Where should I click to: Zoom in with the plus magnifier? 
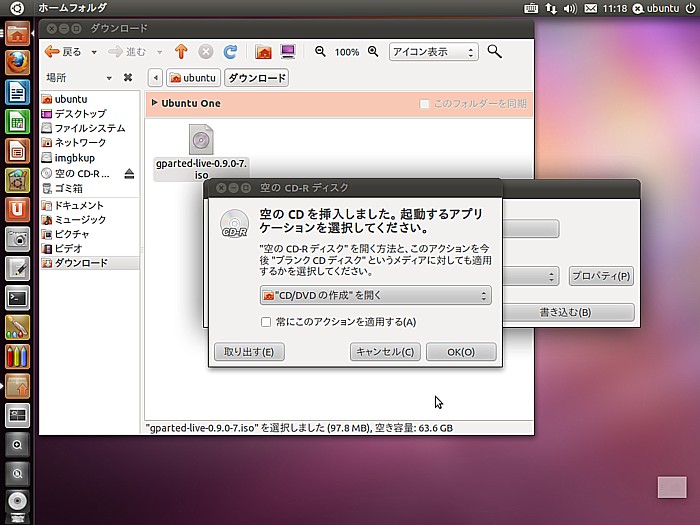pyautogui.click(x=373, y=51)
